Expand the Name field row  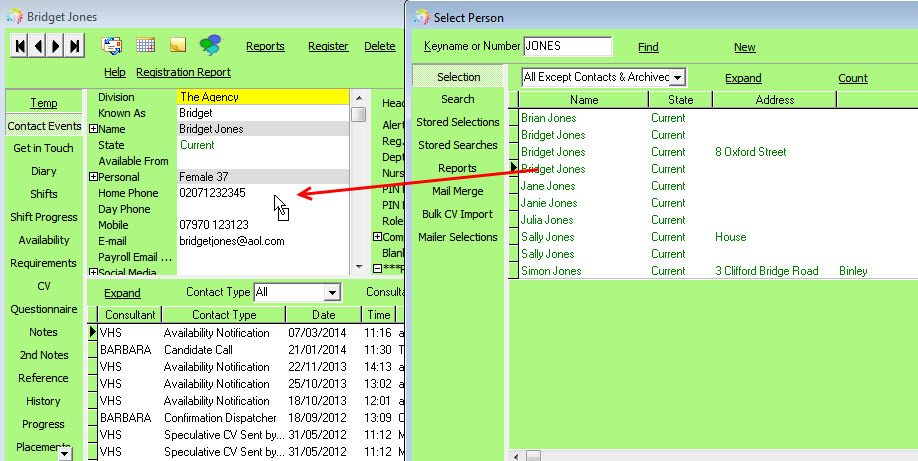point(93,129)
